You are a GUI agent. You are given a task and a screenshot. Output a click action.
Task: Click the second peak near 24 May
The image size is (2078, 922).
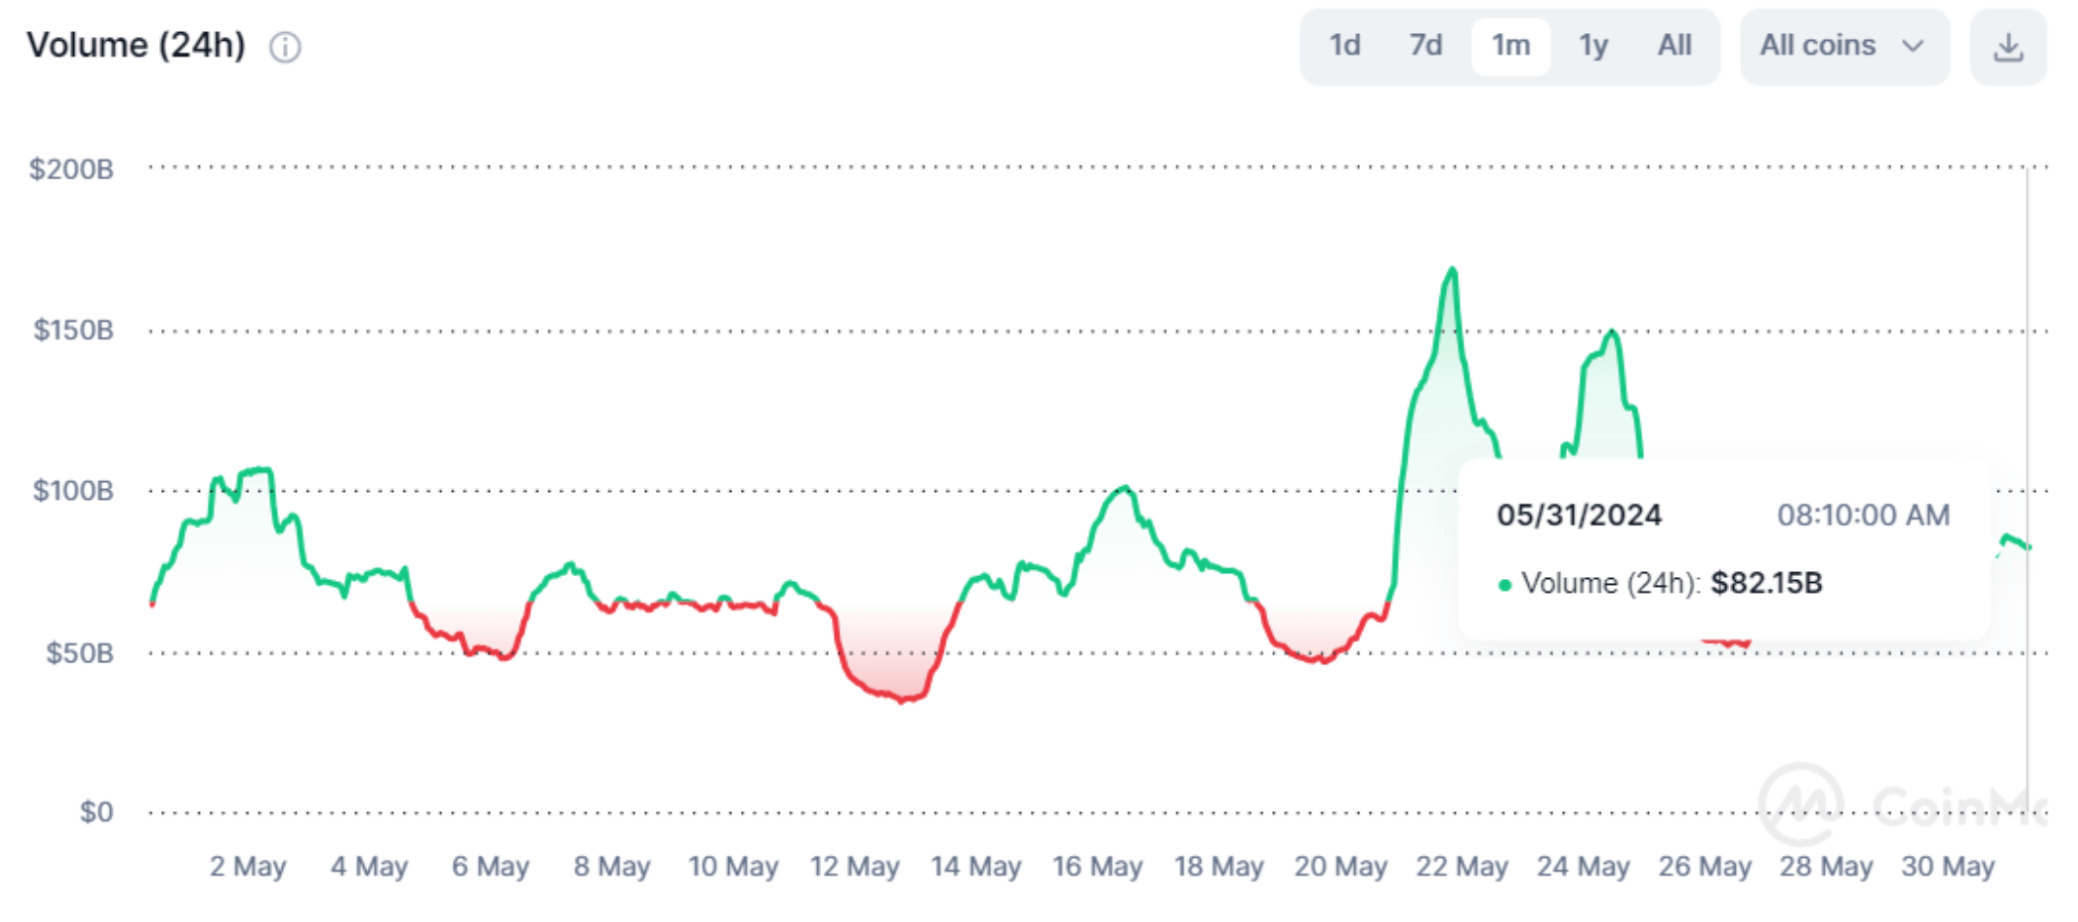click(1611, 332)
